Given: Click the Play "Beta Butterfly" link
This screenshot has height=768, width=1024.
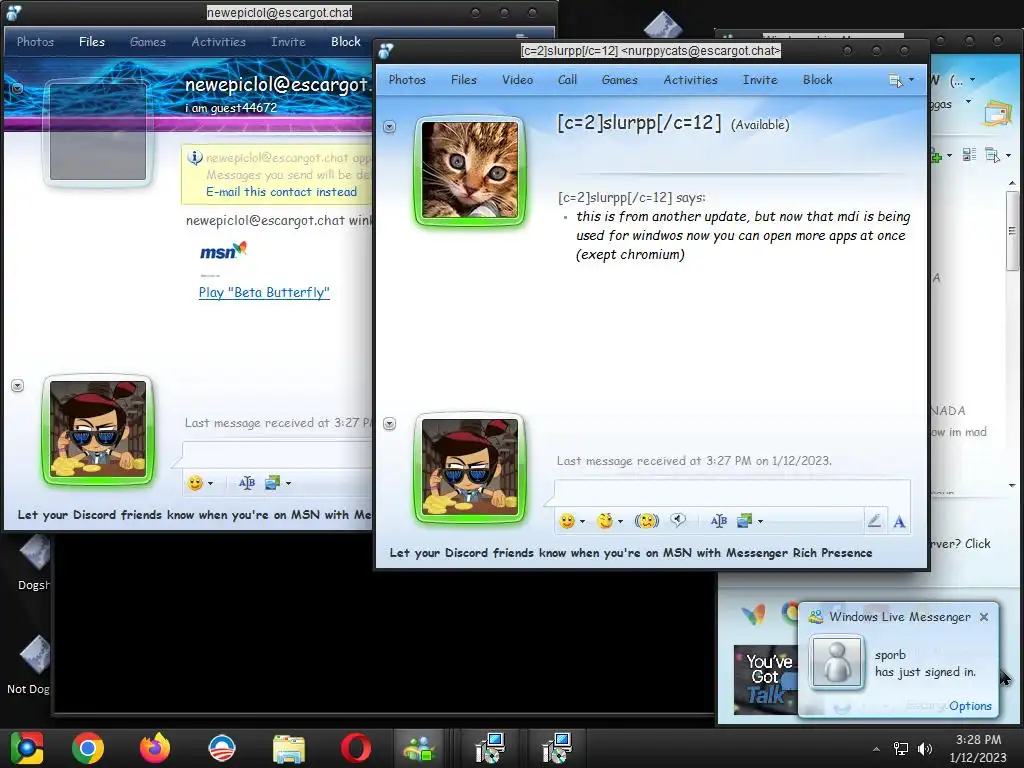Looking at the screenshot, I should pyautogui.click(x=264, y=293).
